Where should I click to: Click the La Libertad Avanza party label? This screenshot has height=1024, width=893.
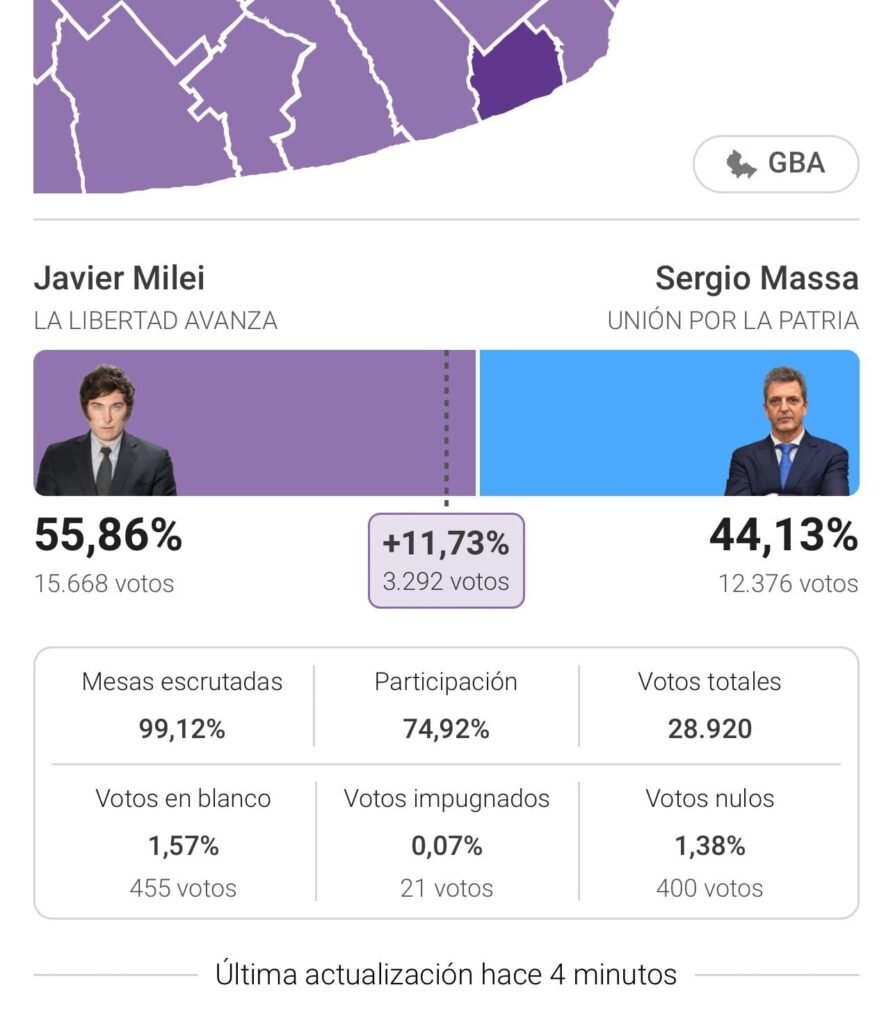click(156, 321)
